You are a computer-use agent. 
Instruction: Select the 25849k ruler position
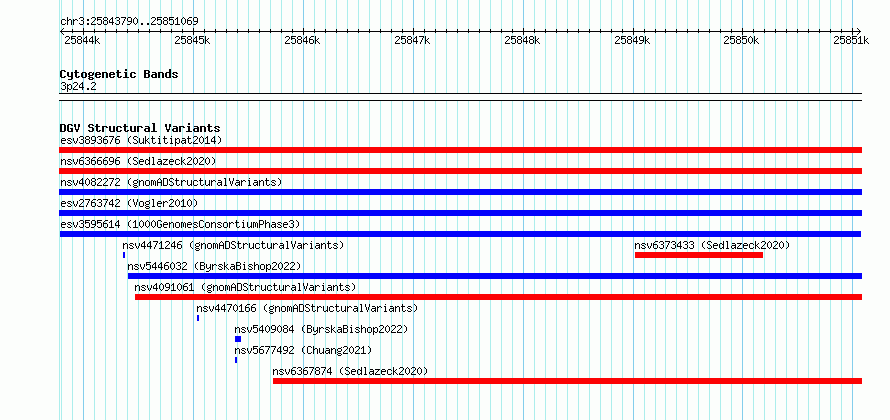coord(633,40)
